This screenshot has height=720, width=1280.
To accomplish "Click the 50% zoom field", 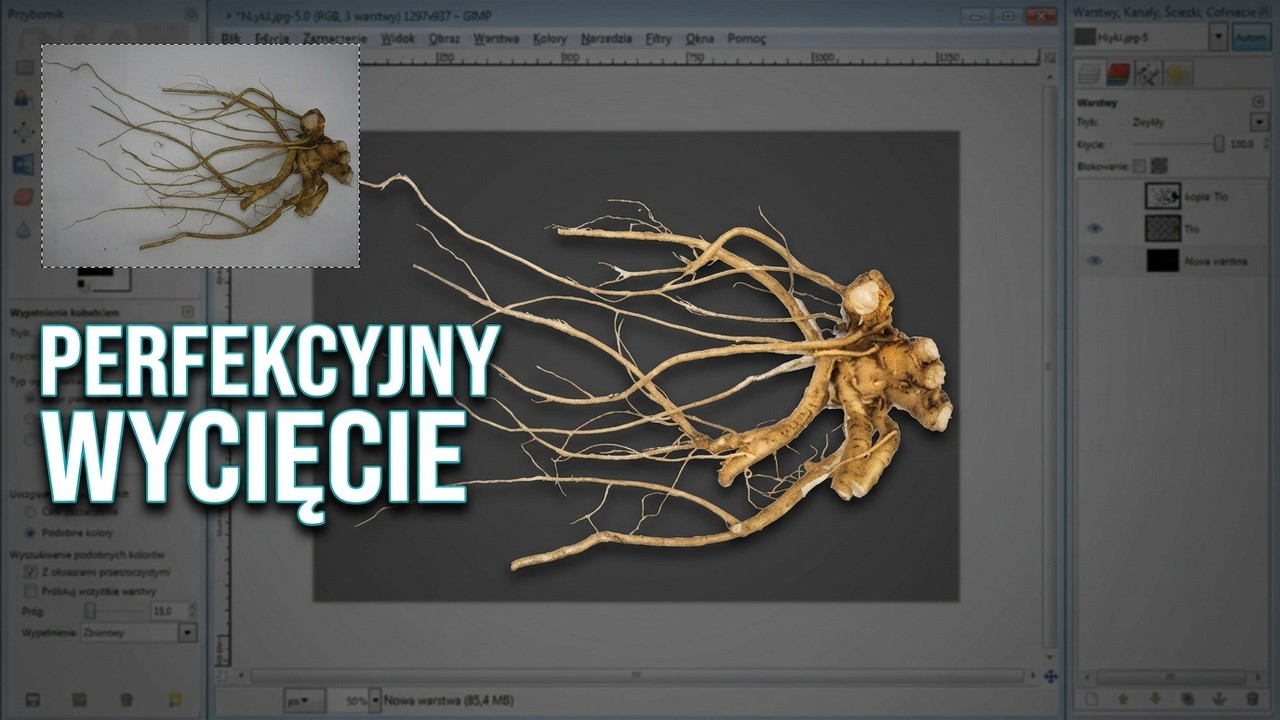I will [350, 700].
